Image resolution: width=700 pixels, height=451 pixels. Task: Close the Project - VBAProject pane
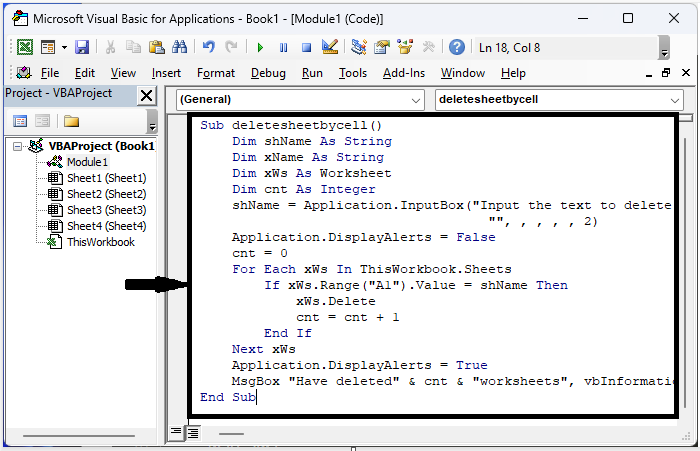click(x=146, y=96)
